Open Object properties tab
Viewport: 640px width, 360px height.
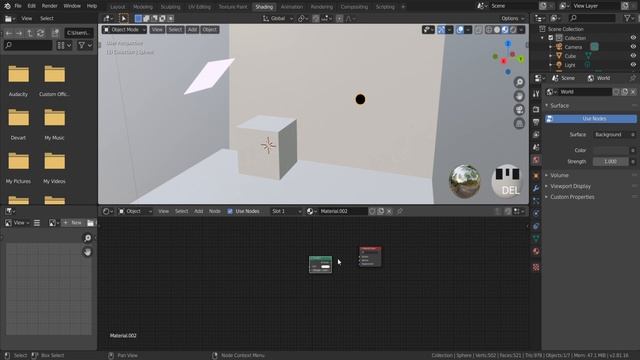point(536,176)
